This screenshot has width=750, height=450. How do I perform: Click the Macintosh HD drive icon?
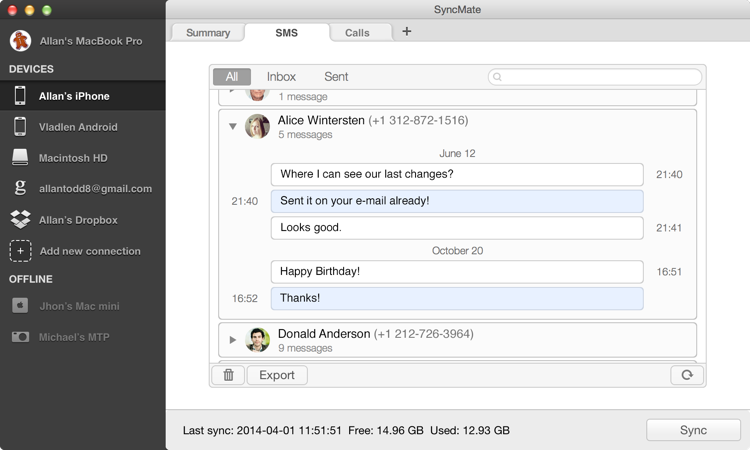coord(20,157)
